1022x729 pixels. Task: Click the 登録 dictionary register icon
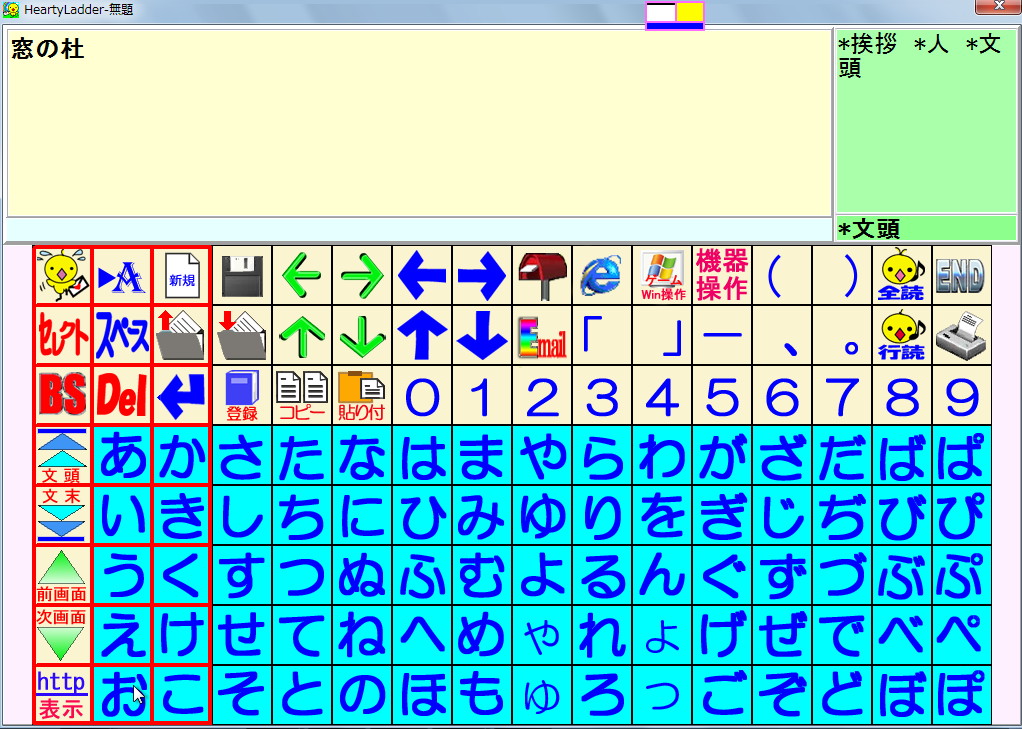241,395
